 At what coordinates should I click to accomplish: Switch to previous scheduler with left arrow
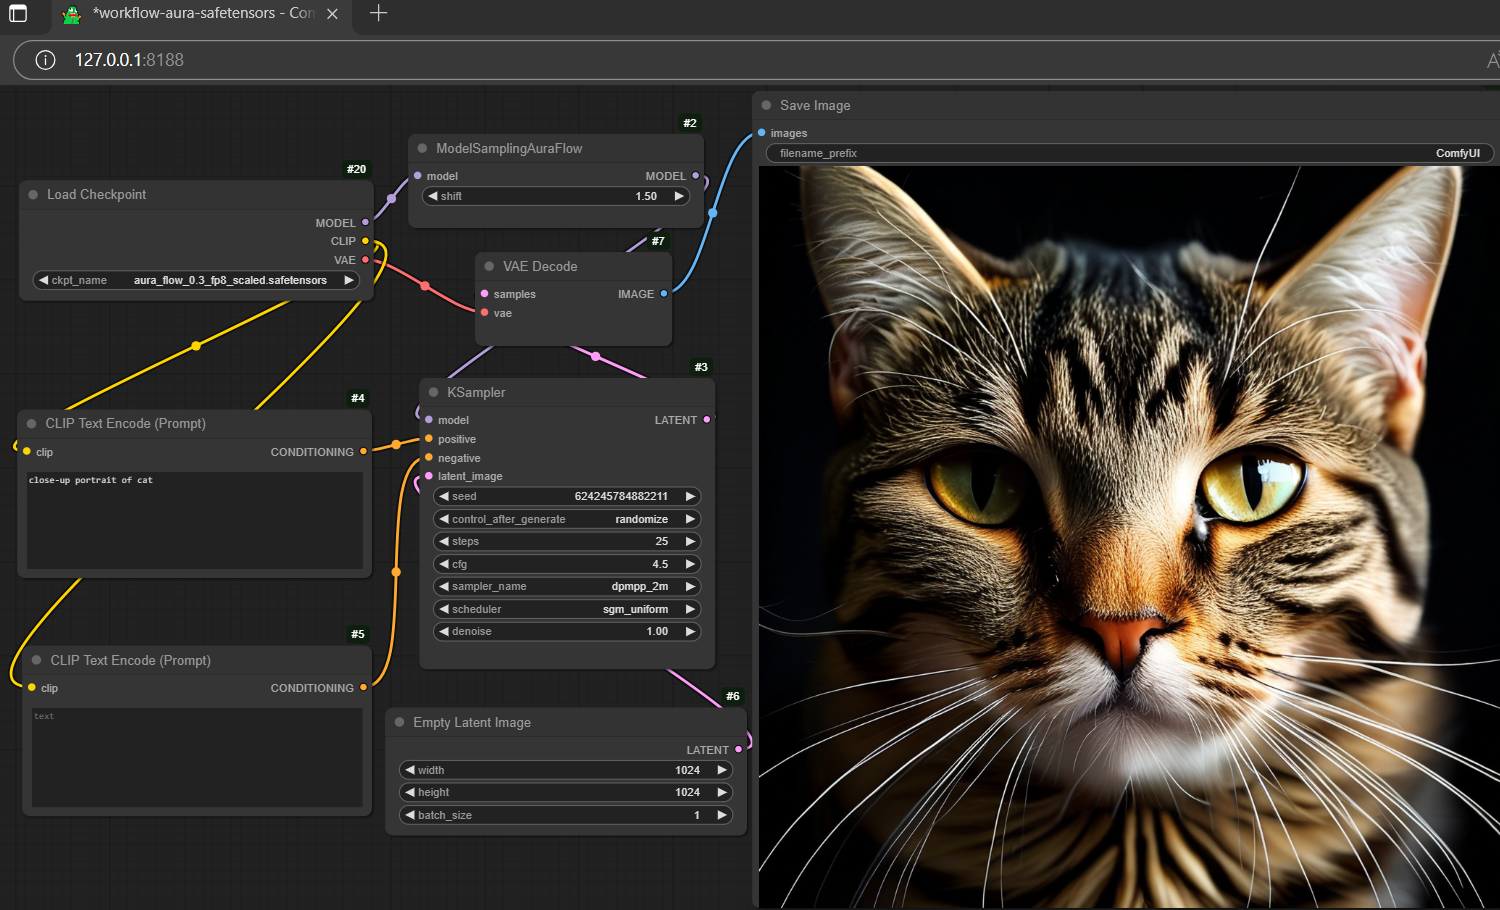[x=443, y=609]
